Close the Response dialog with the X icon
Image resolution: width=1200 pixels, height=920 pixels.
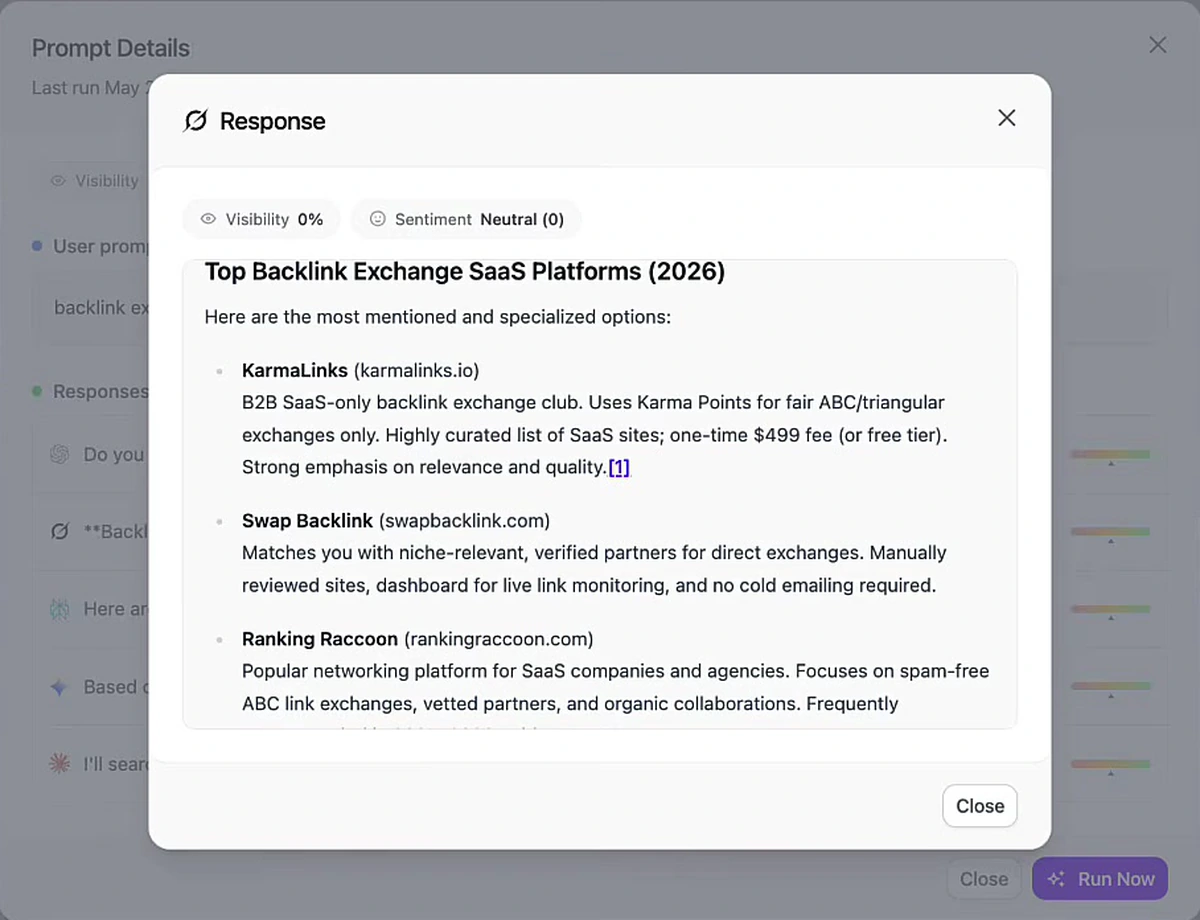[x=1007, y=118]
